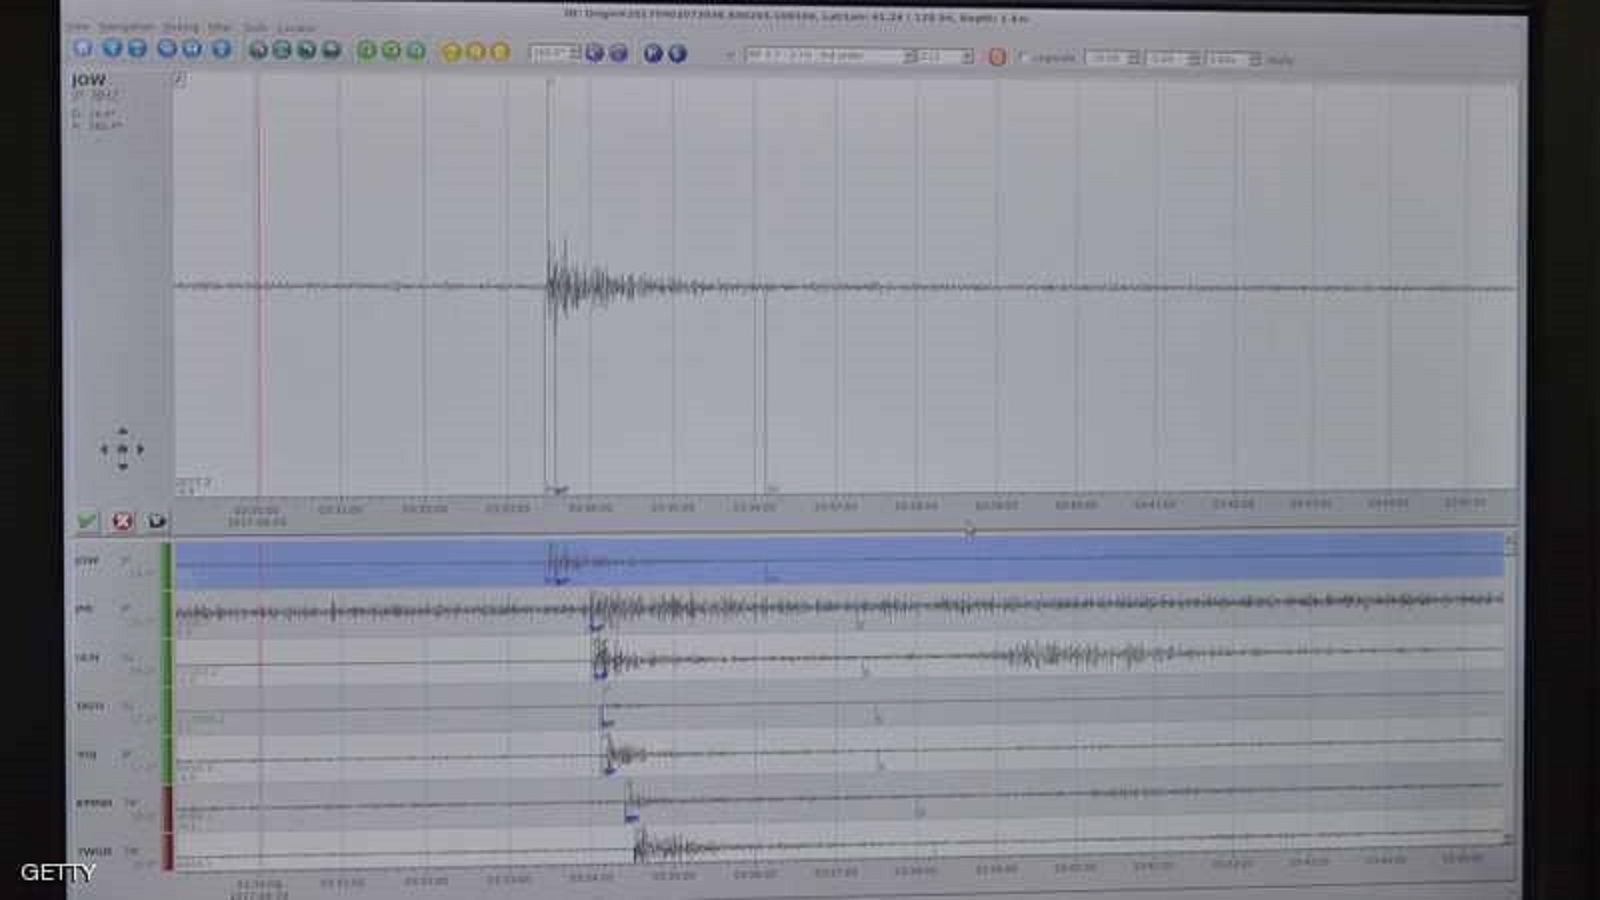Click the first green circular toolbar icon
The image size is (1600, 900).
367,51
